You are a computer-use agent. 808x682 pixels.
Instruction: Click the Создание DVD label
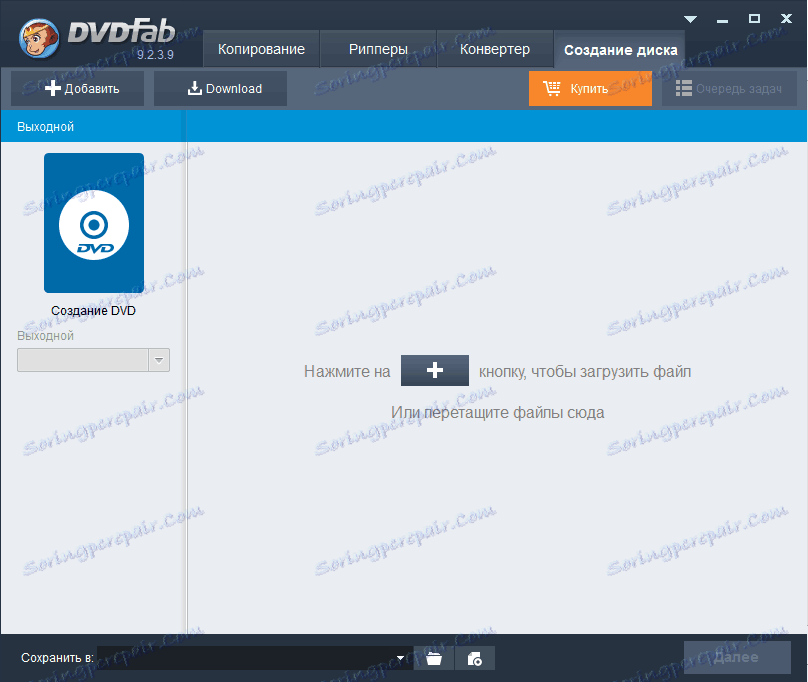tap(93, 310)
